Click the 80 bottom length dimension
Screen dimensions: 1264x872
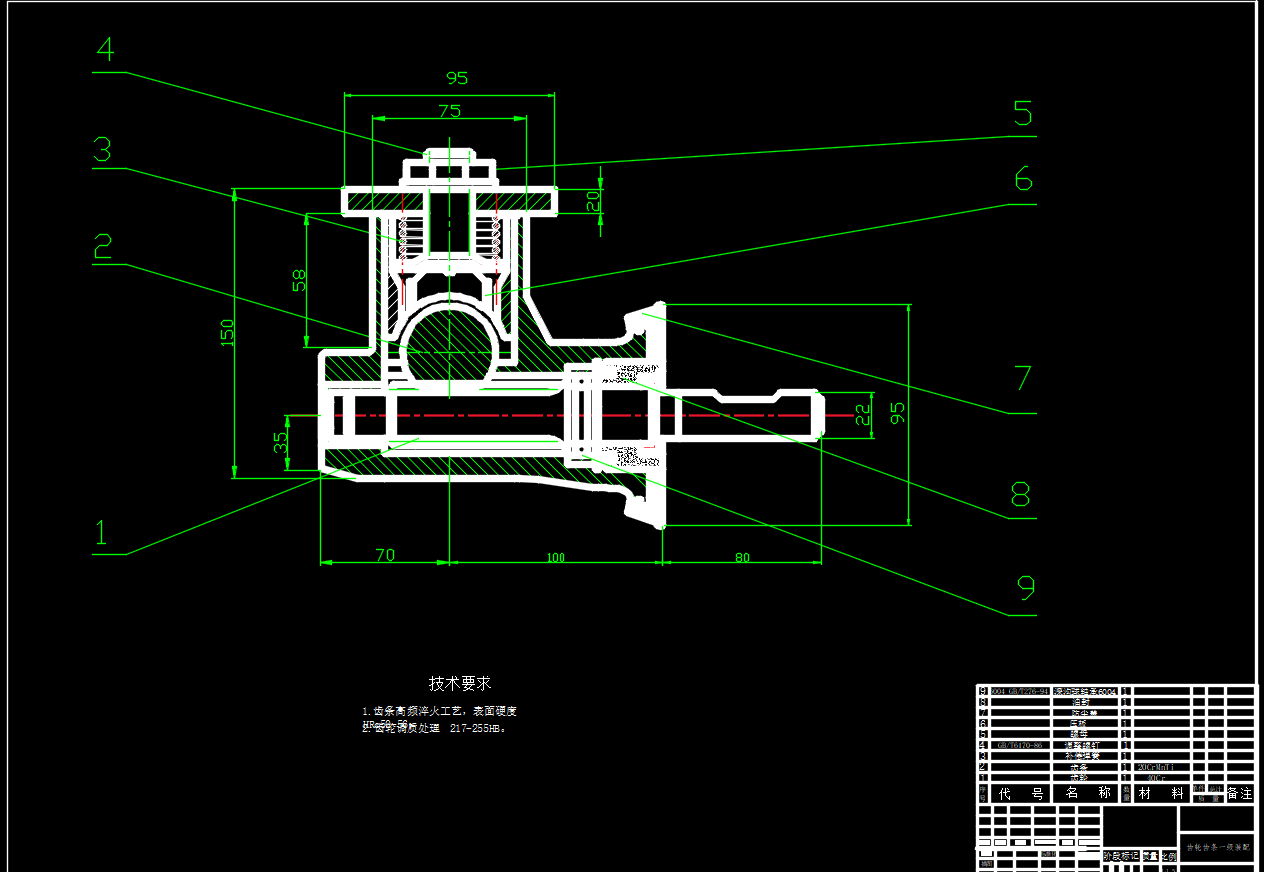pos(742,558)
